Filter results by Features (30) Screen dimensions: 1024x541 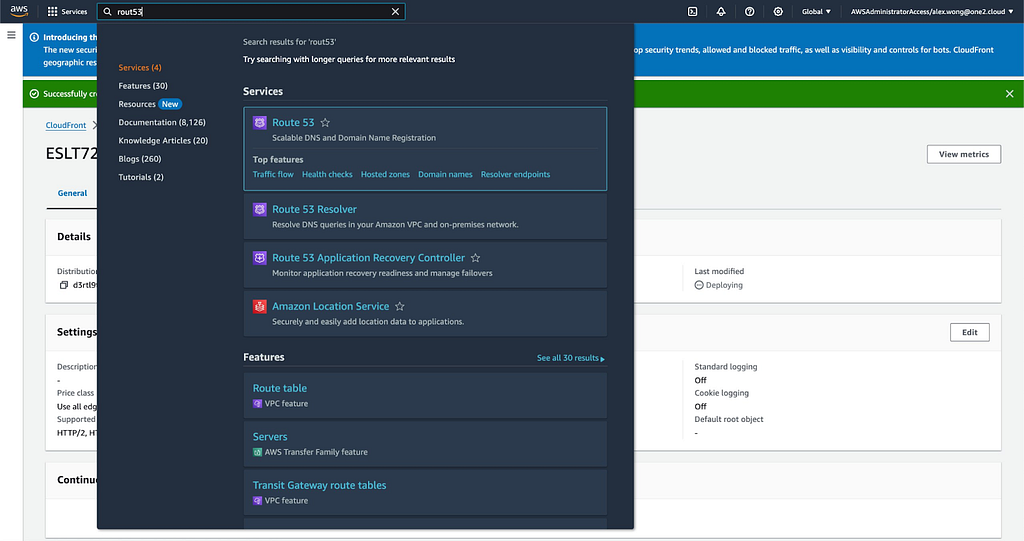coord(143,86)
